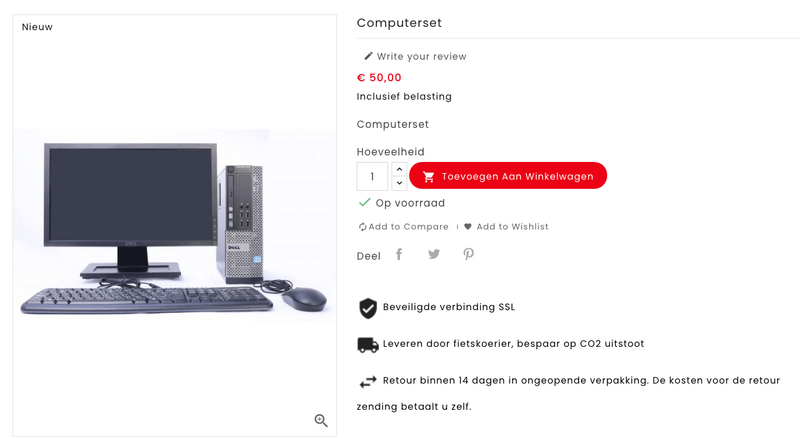Click the pencil icon beside Write your review
Image resolution: width=800 pixels, height=438 pixels.
tap(368, 56)
